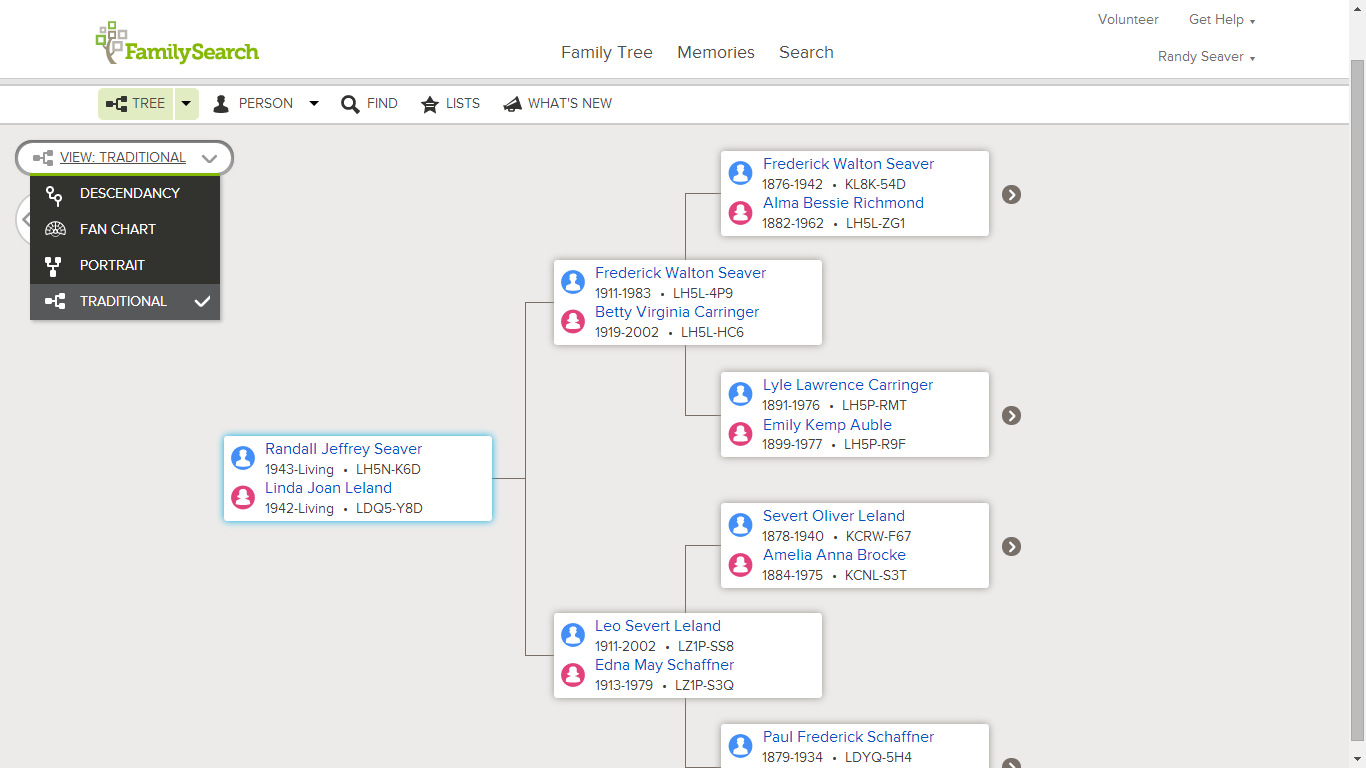Click the Volunteer link

[1128, 19]
